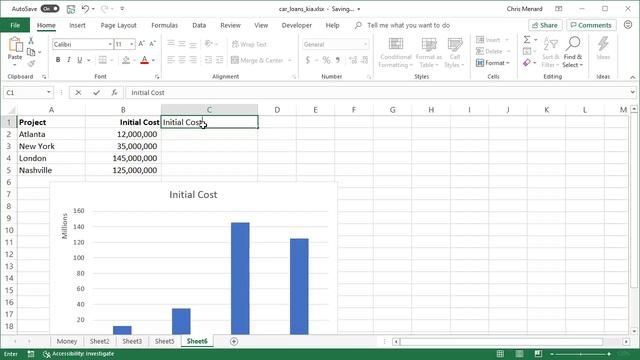
Task: Open the File tab
Action: tap(15, 25)
